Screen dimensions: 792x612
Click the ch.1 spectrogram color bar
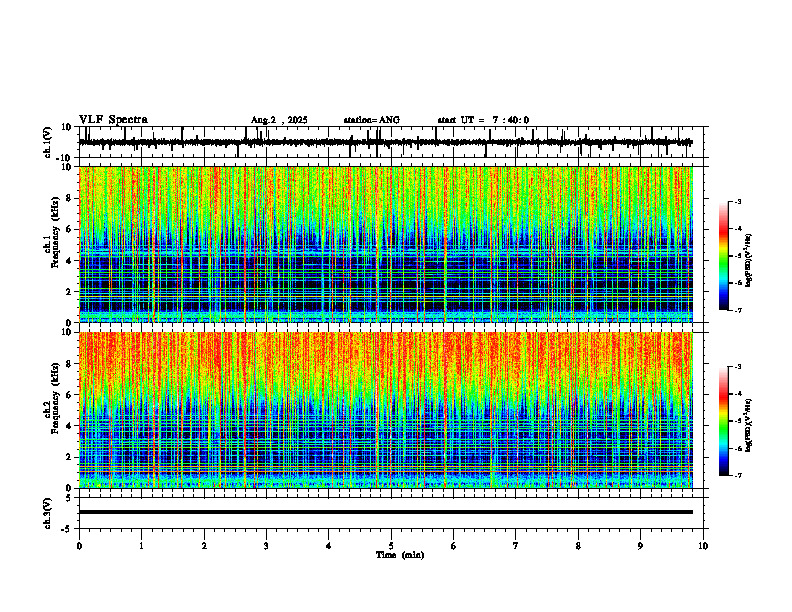[723, 256]
